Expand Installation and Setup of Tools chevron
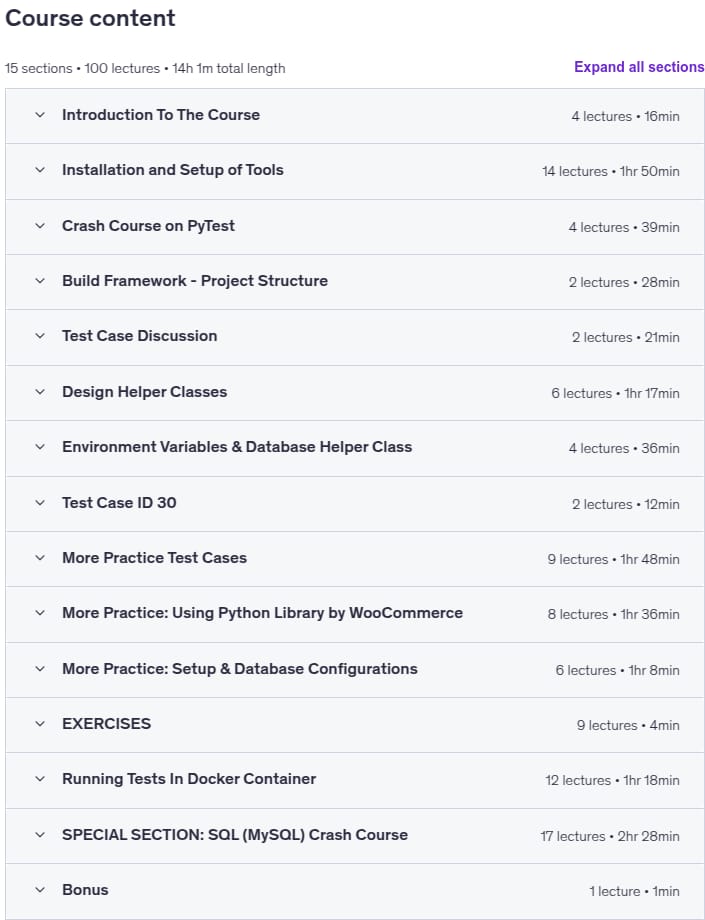This screenshot has width=705, height=920. 40,170
